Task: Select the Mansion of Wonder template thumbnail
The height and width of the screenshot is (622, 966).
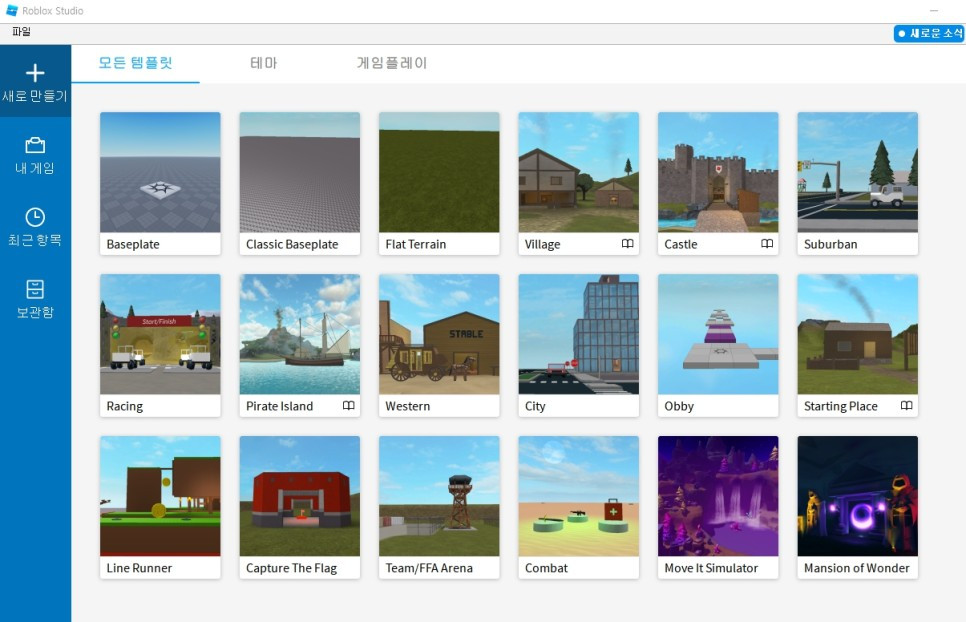Action: (858, 496)
